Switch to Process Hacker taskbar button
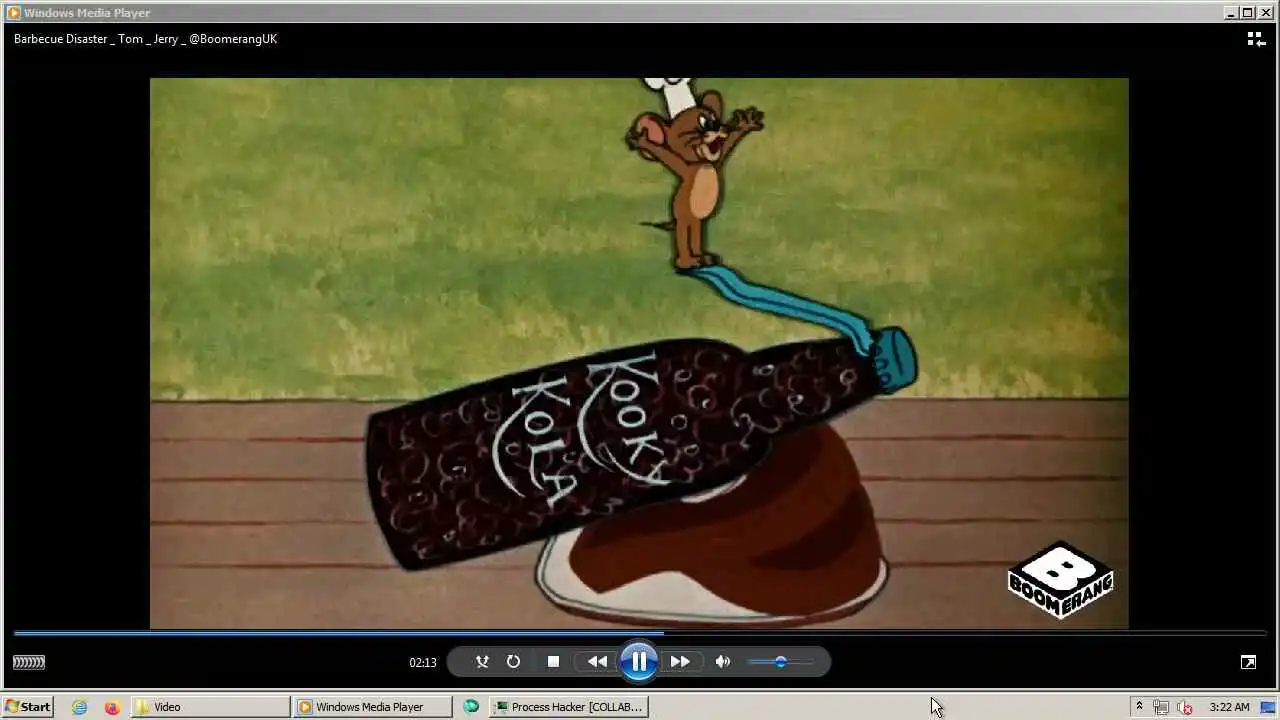Viewport: 1280px width, 720px height. coord(569,707)
